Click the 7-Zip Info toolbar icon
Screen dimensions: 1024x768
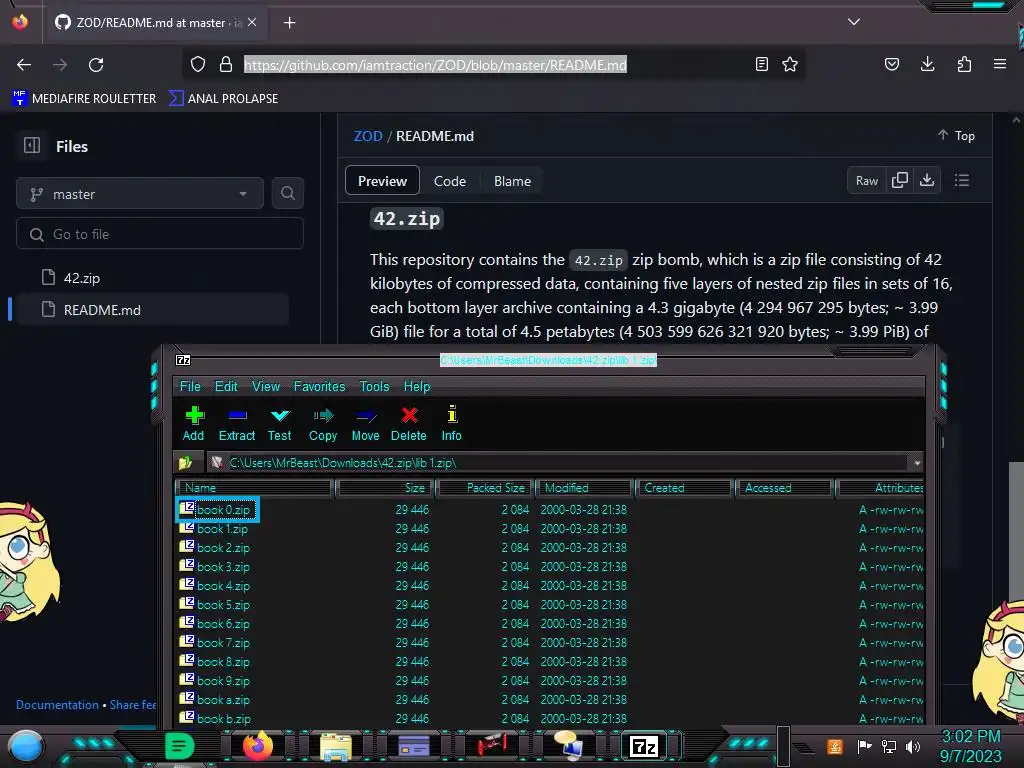(x=452, y=415)
